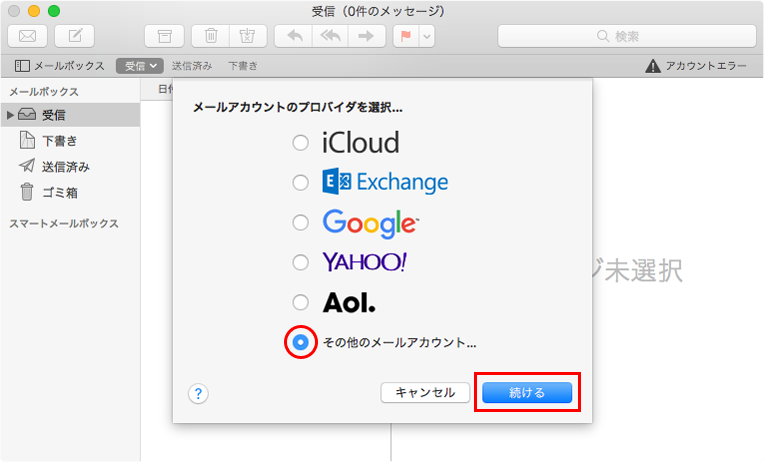Close the Mail window red button

pos(15,11)
